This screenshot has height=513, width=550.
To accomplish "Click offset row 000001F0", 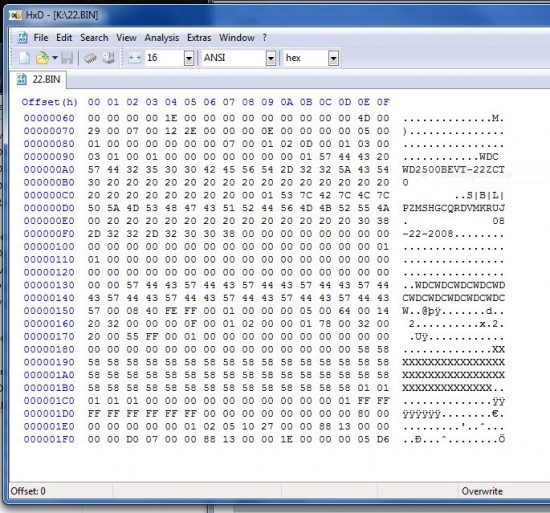I will pyautogui.click(x=49, y=440).
